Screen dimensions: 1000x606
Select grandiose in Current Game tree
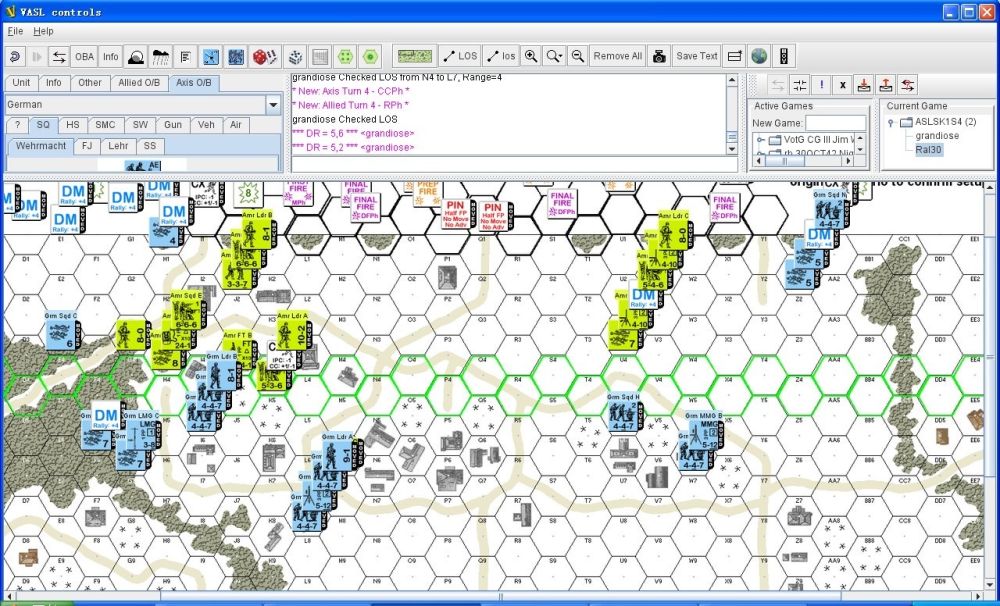(x=937, y=136)
